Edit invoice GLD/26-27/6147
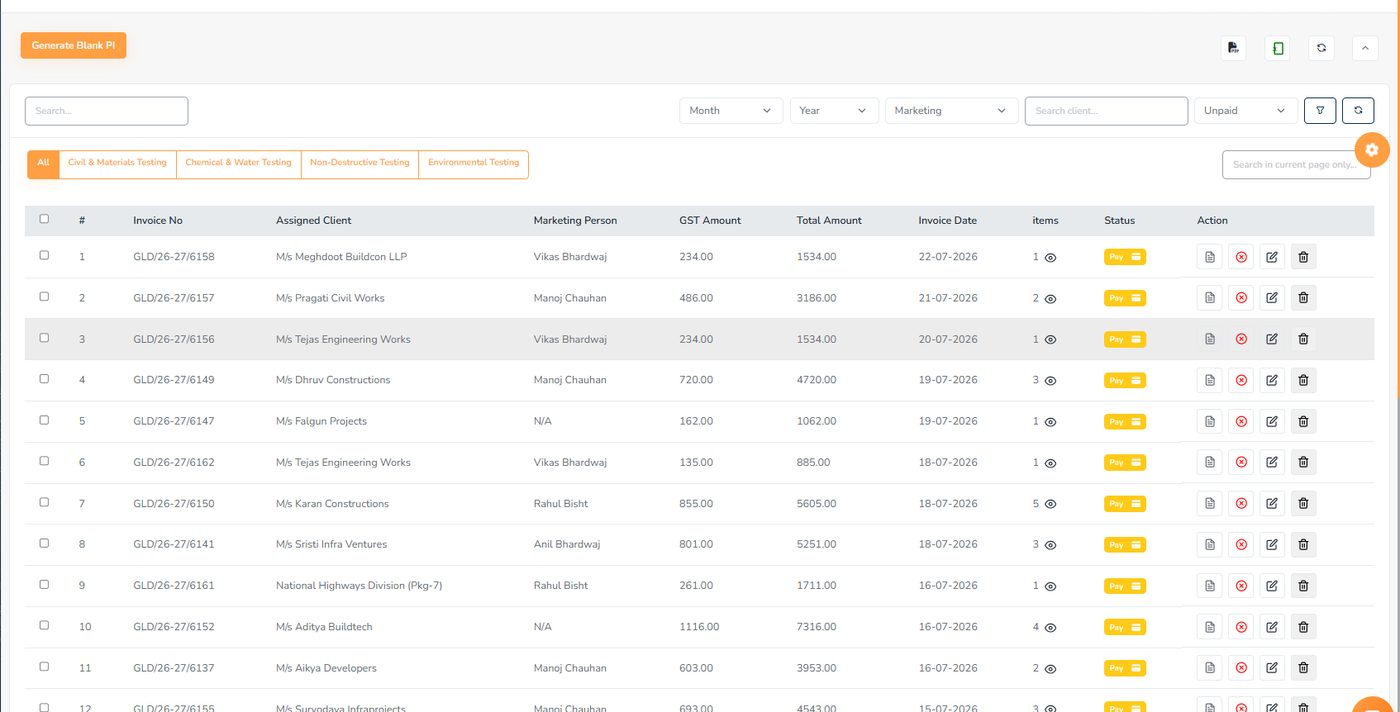 point(1272,421)
